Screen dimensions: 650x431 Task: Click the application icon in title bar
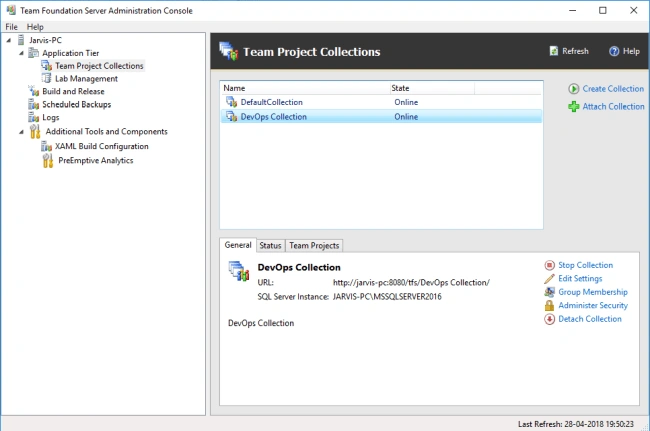[11, 10]
